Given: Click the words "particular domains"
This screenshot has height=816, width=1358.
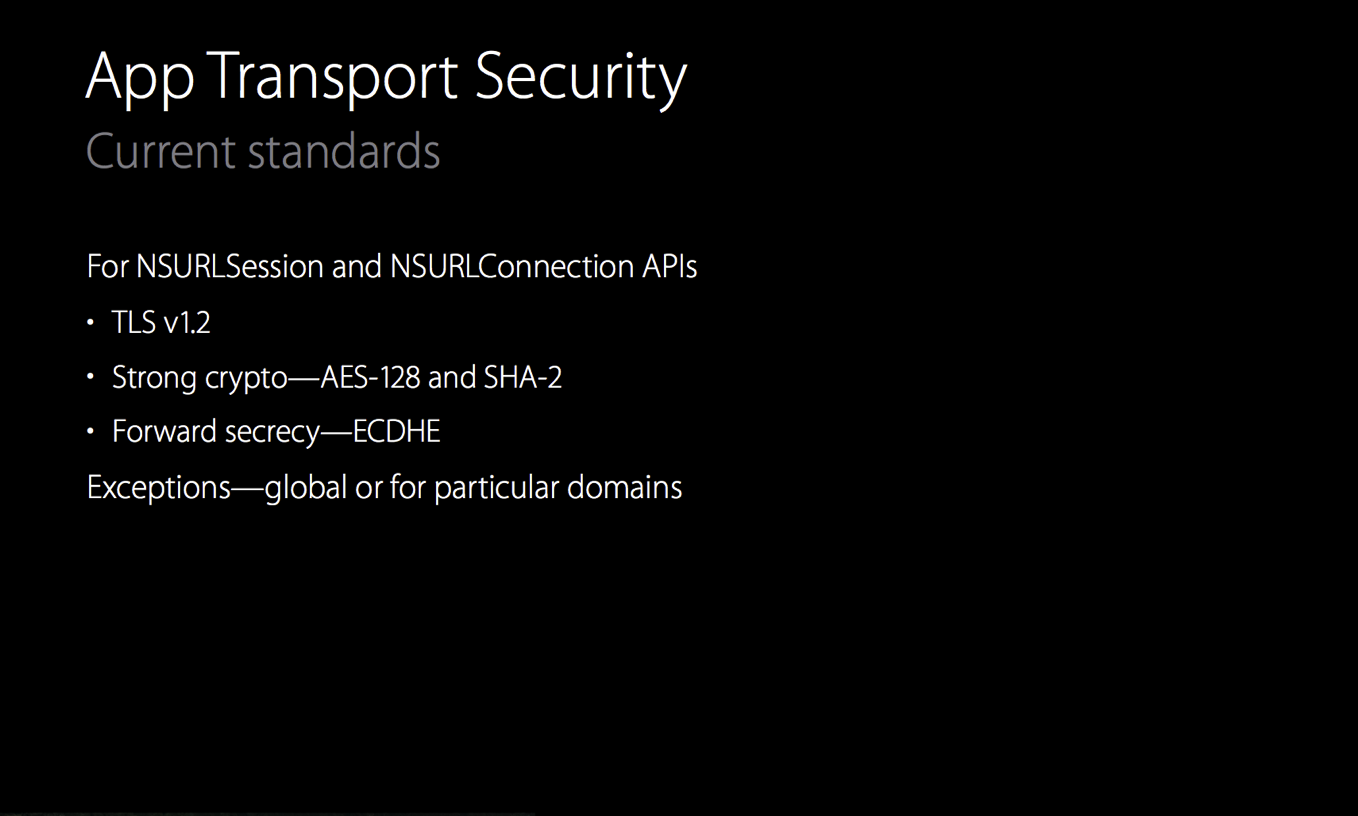Looking at the screenshot, I should coord(558,488).
